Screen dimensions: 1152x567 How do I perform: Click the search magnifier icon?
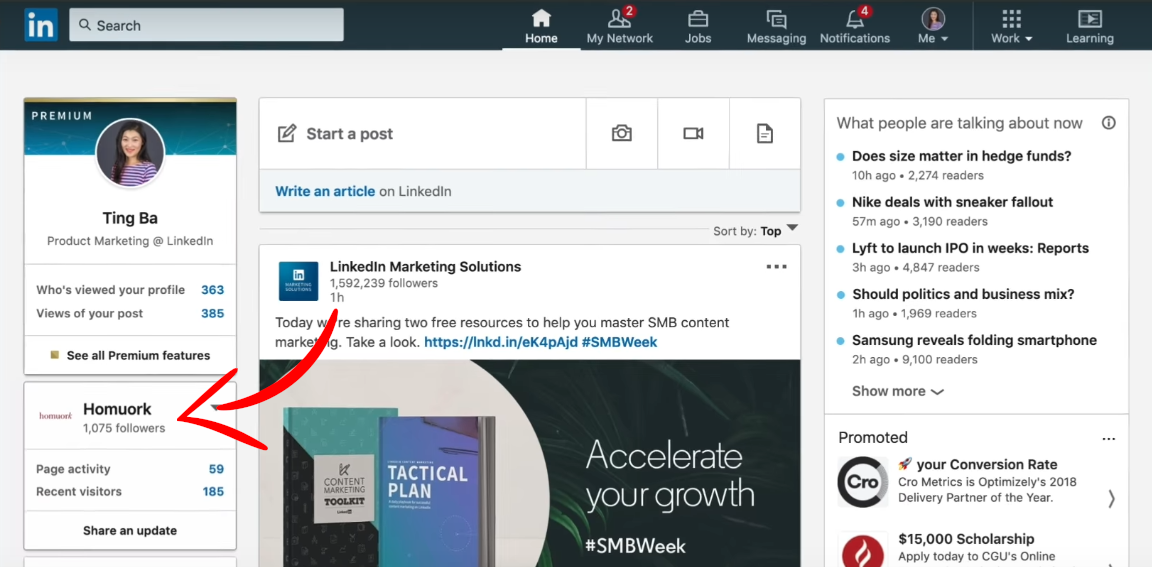click(x=85, y=25)
